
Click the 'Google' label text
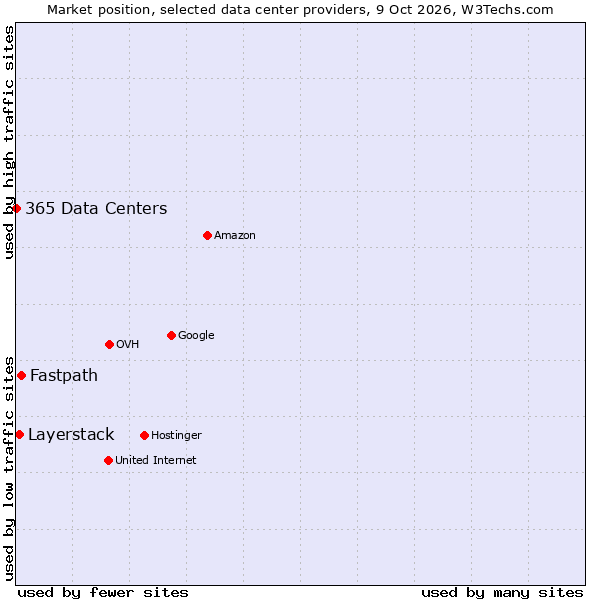pyautogui.click(x=196, y=336)
